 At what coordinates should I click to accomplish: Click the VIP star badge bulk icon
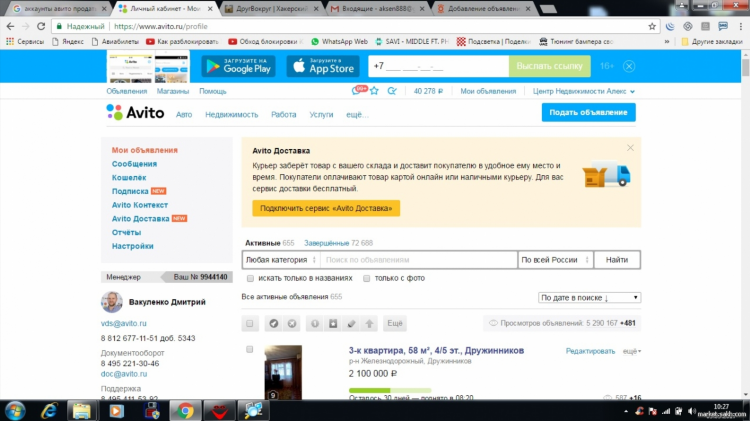[333, 324]
